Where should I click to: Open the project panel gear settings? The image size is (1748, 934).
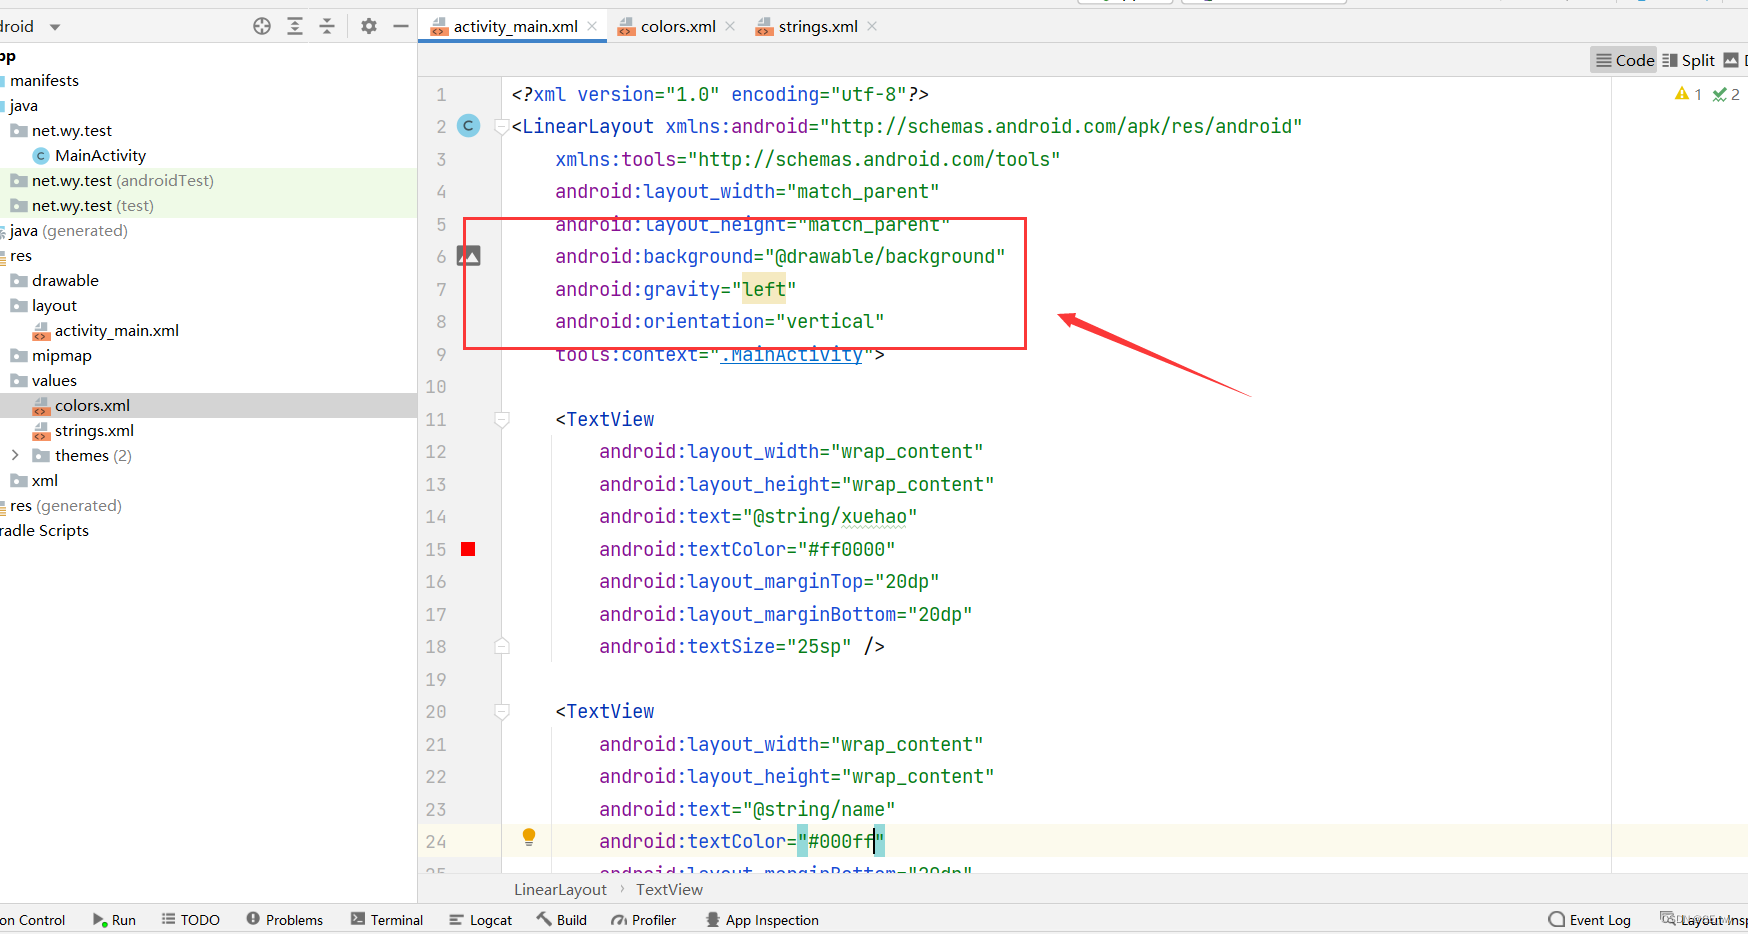[x=369, y=26]
